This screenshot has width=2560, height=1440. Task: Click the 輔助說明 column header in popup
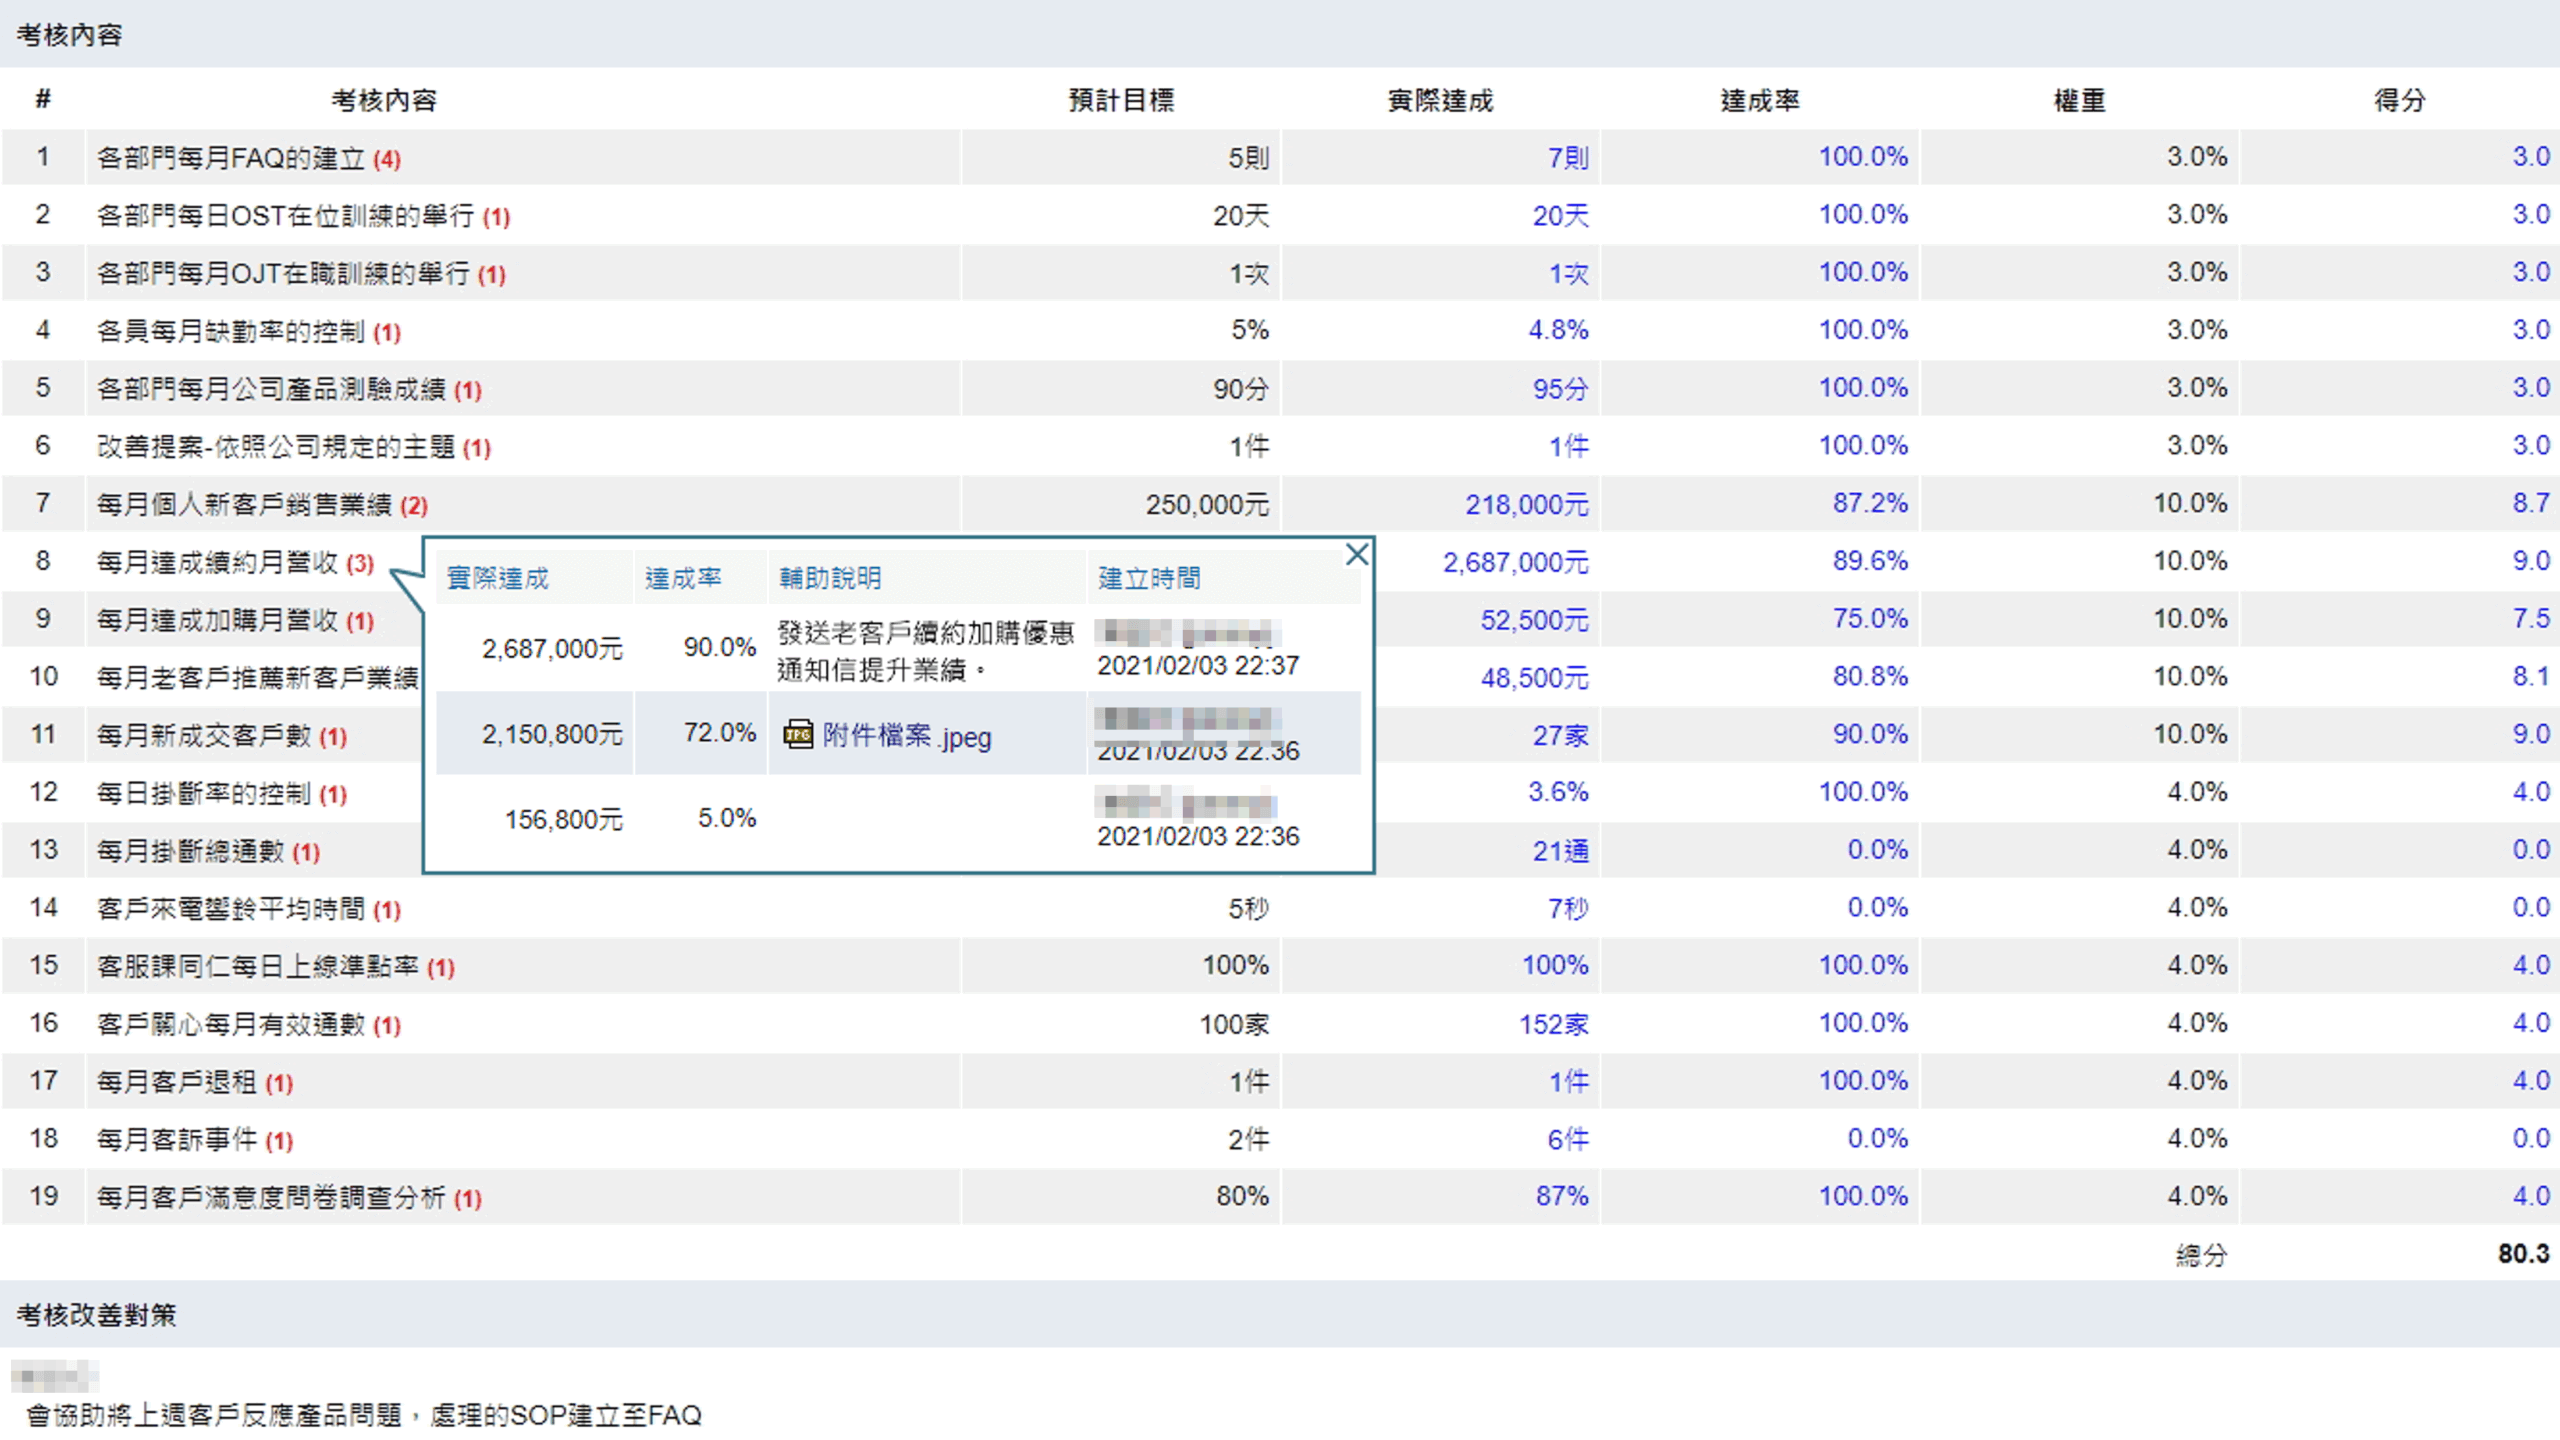830,579
